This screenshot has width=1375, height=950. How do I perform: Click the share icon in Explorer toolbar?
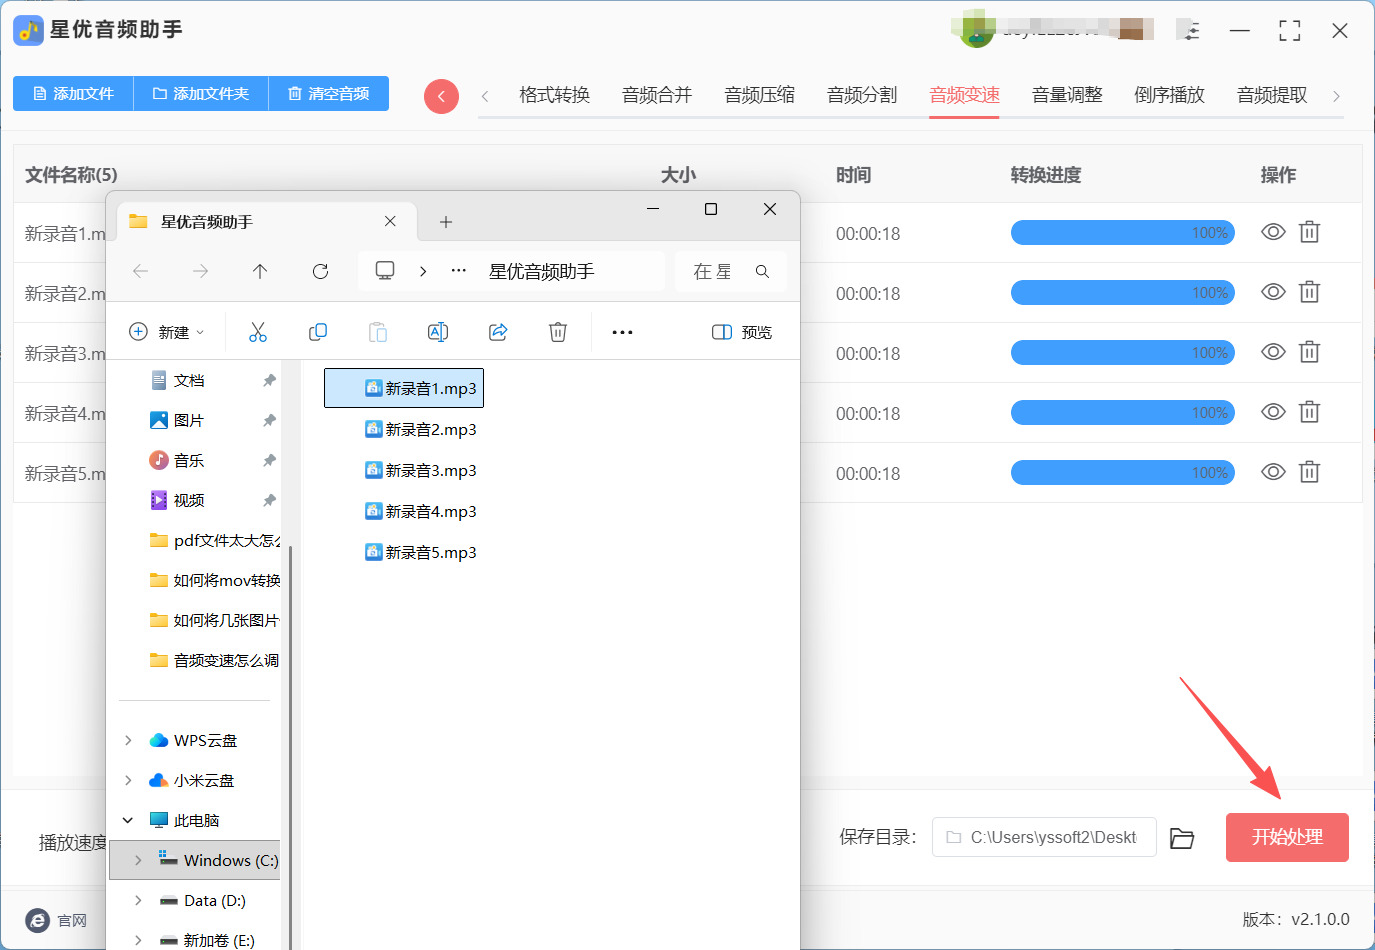pos(498,332)
